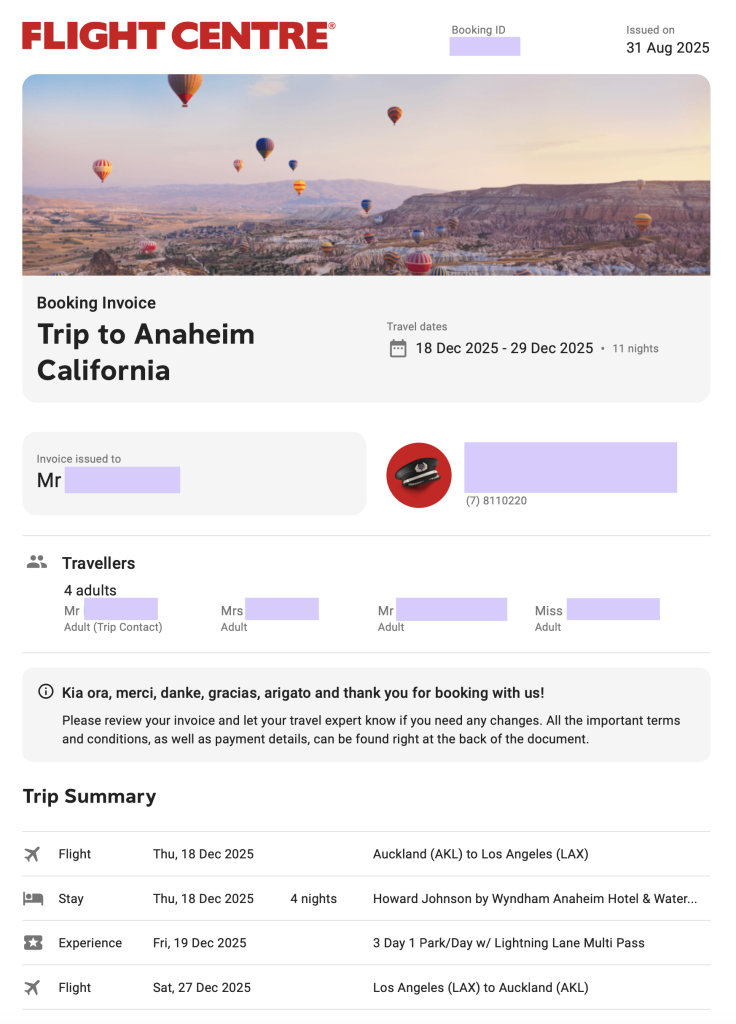Click the hot air balloon banner image

click(366, 175)
